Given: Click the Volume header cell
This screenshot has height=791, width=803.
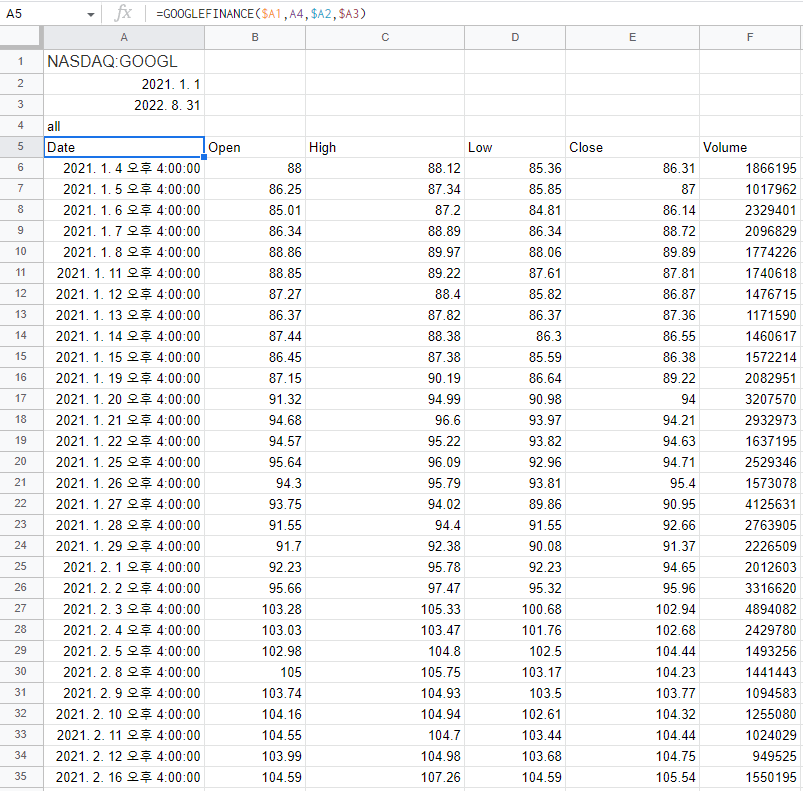Looking at the screenshot, I should tap(750, 147).
